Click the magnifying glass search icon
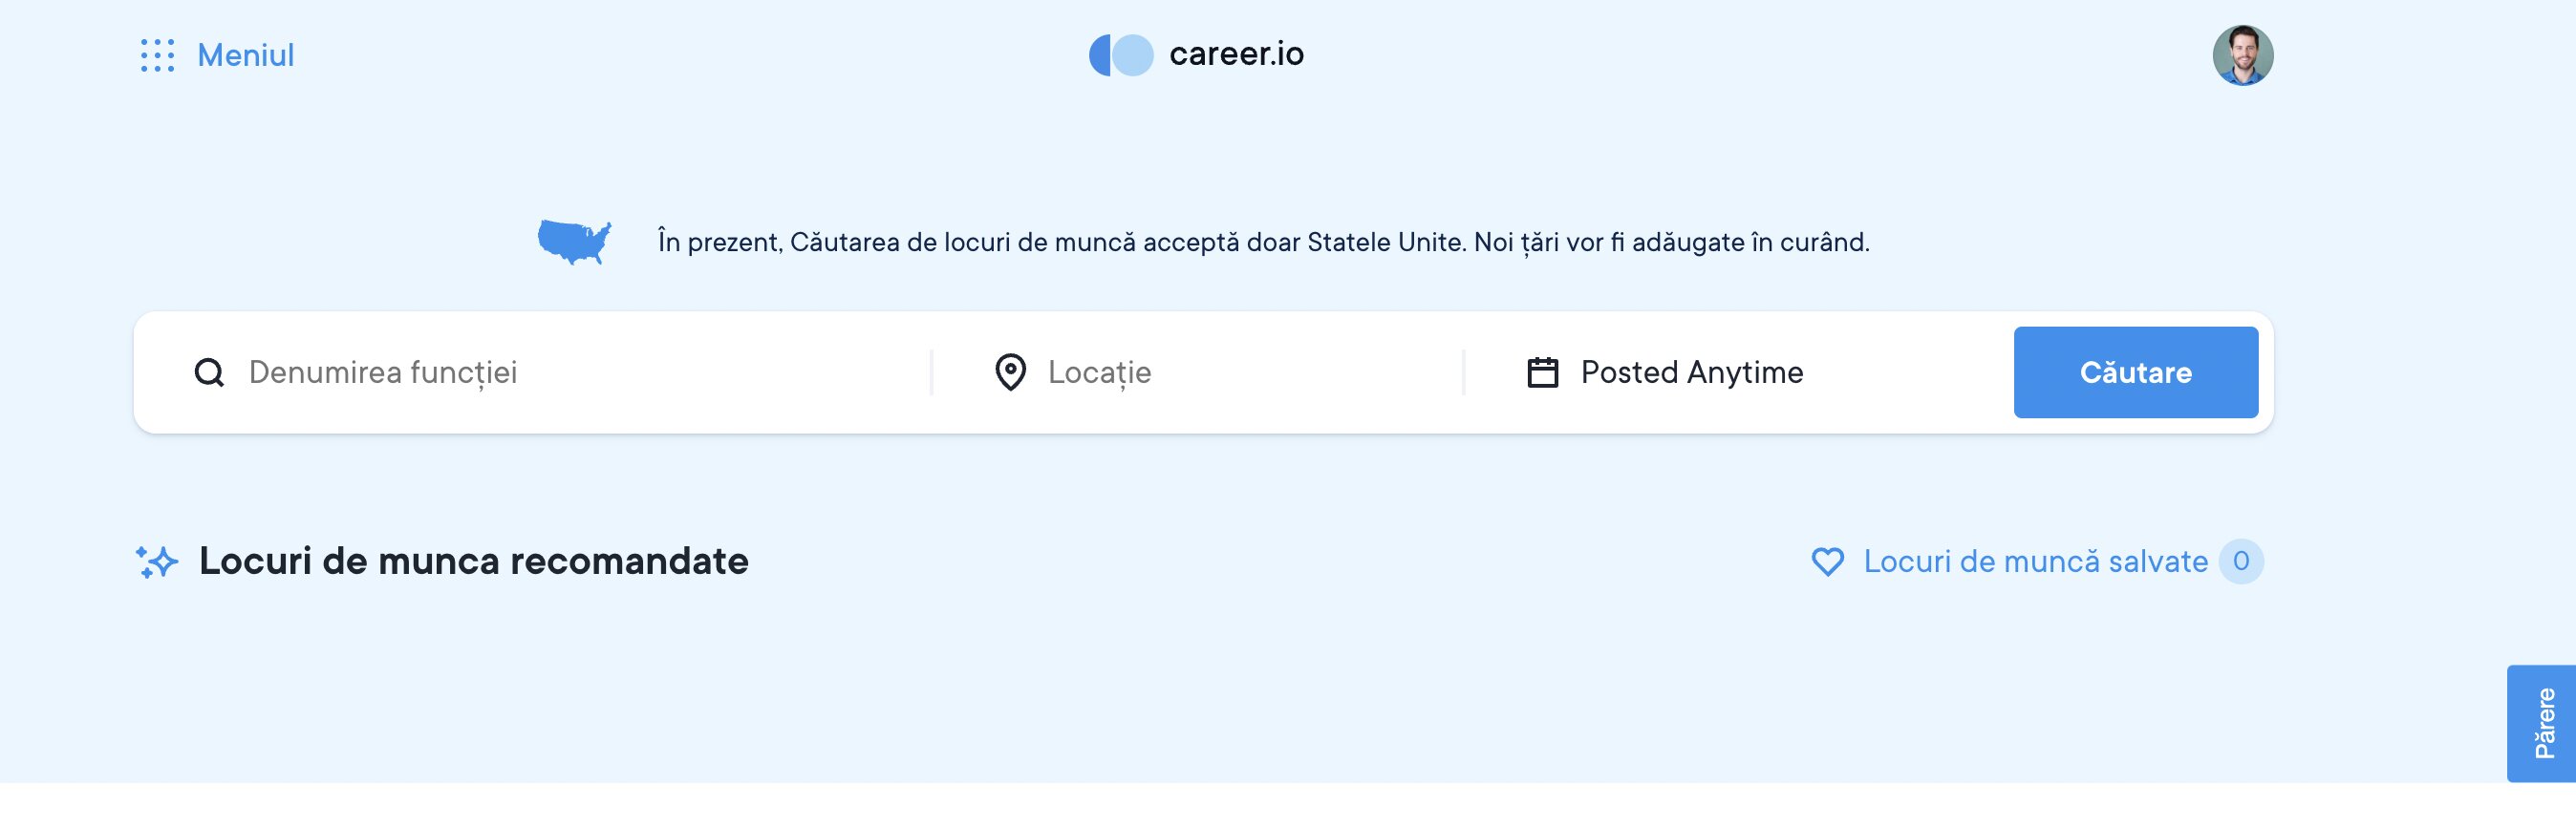This screenshot has width=2576, height=827. pos(209,373)
